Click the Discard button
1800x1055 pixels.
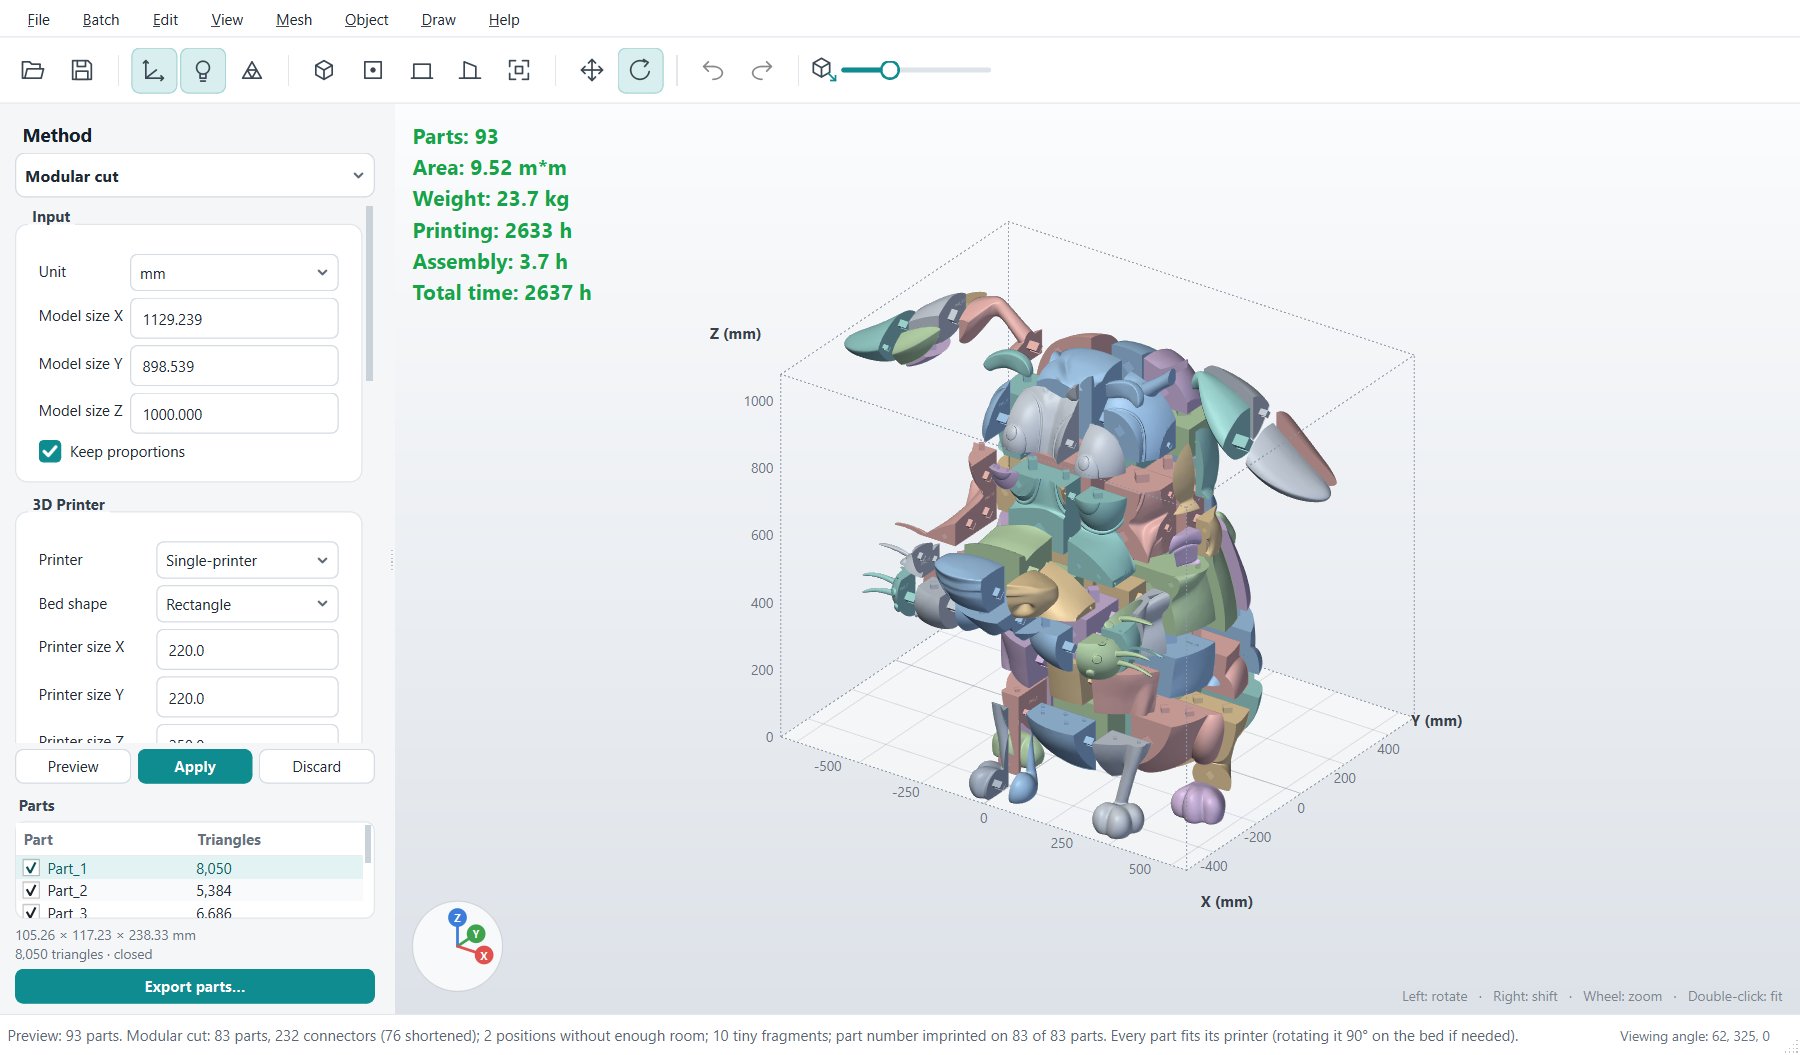coord(316,766)
